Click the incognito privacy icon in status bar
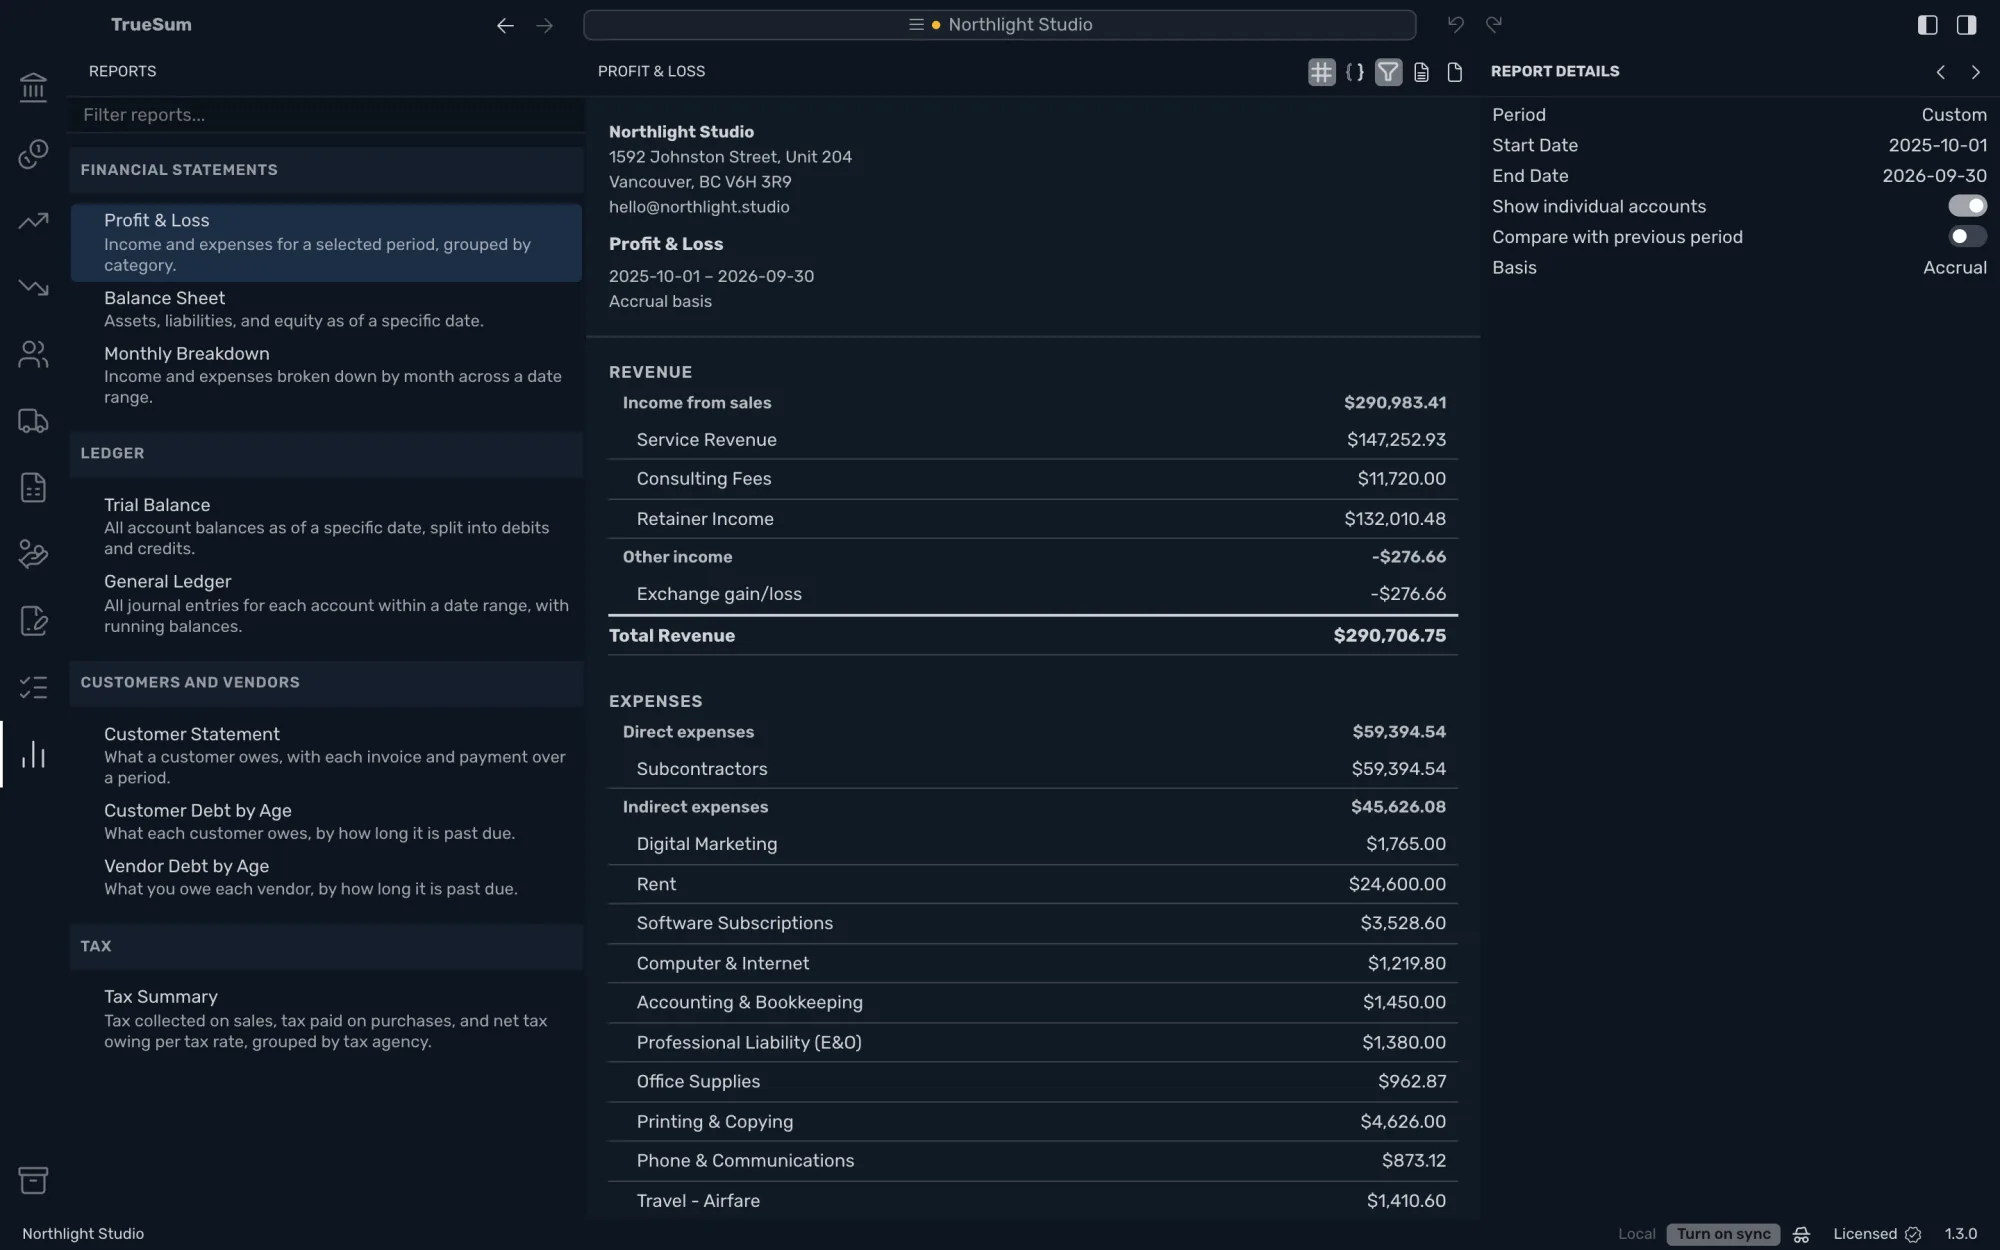The image size is (2000, 1250). (x=1801, y=1234)
